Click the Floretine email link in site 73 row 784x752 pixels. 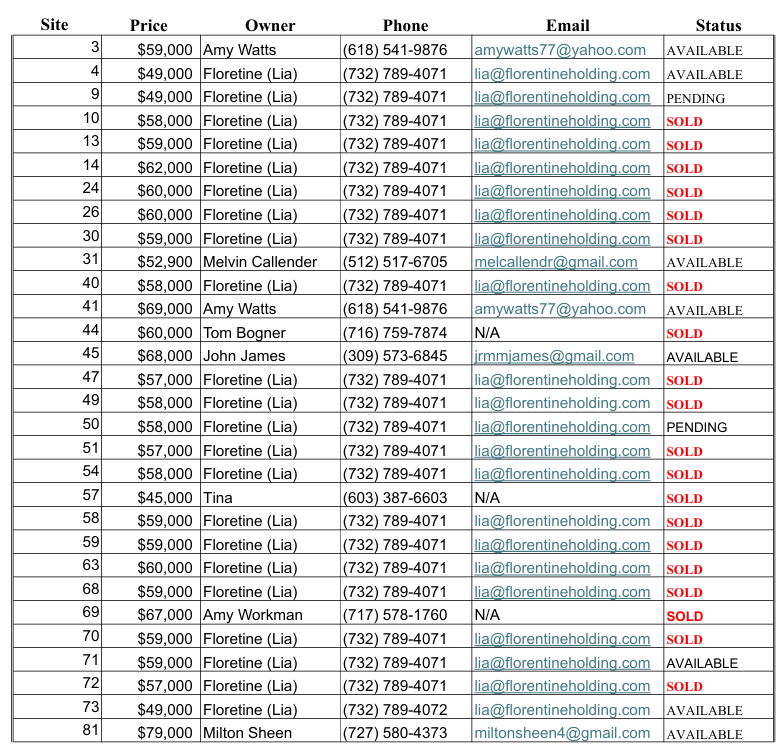[x=562, y=710]
